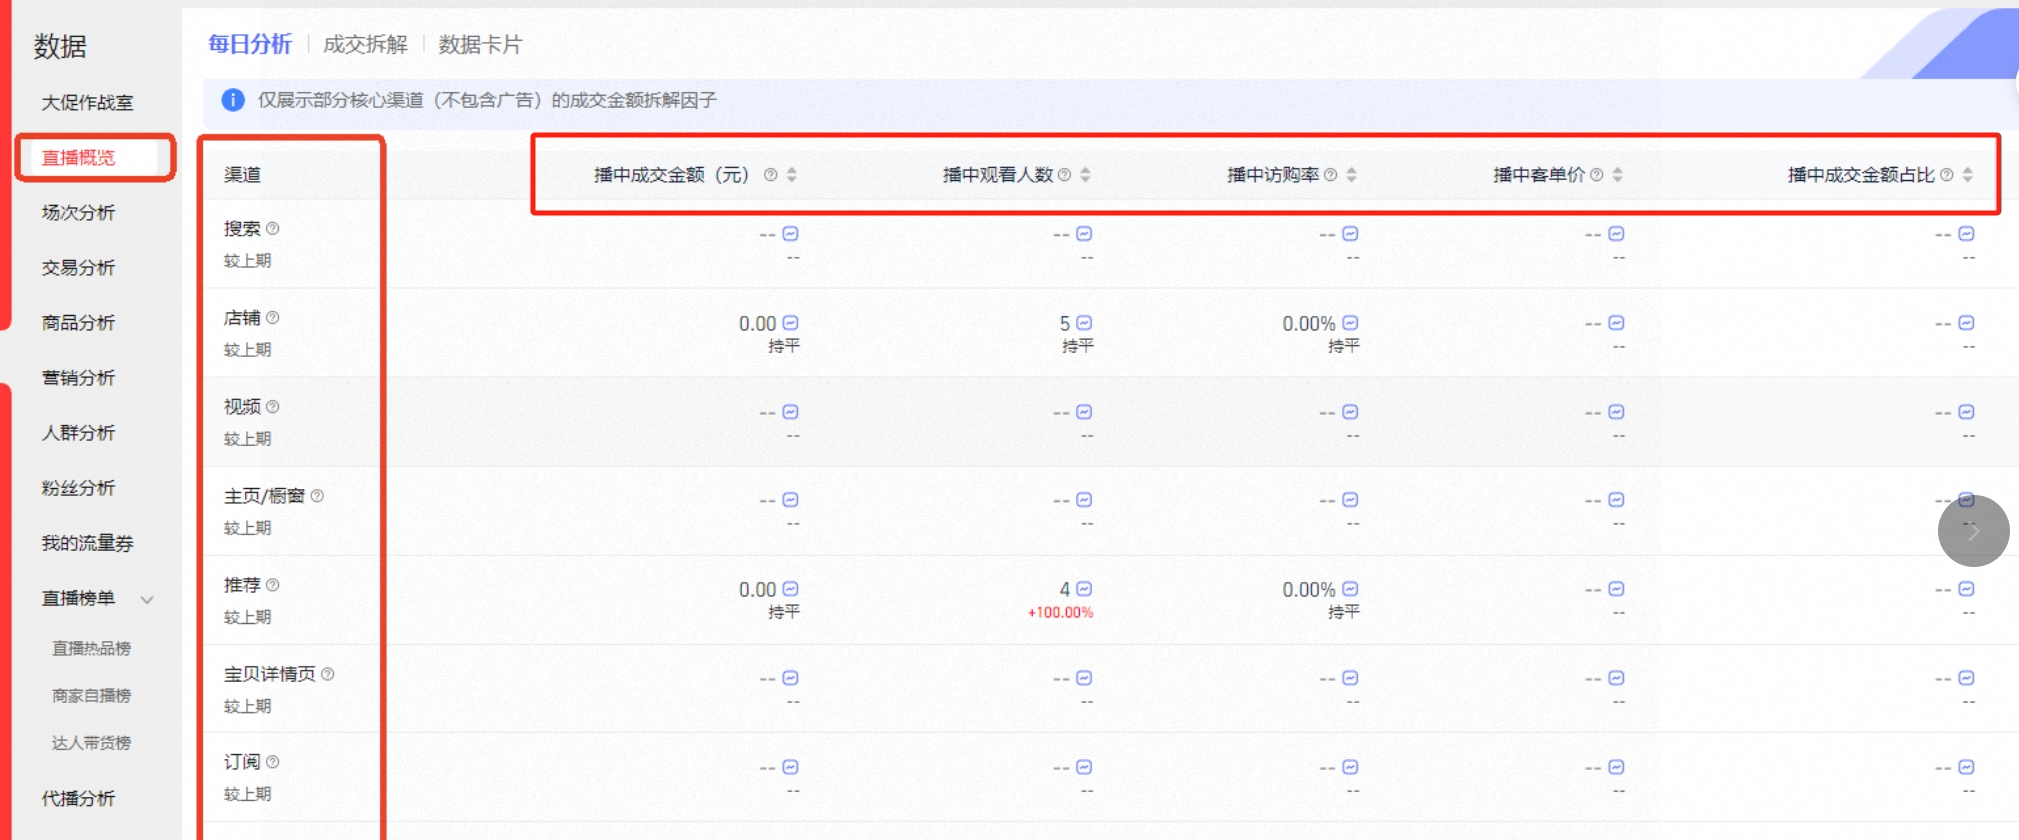Open trend icon for 店铺 播中成交金额 0.00
Viewport: 2019px width, 840px height.
click(790, 322)
